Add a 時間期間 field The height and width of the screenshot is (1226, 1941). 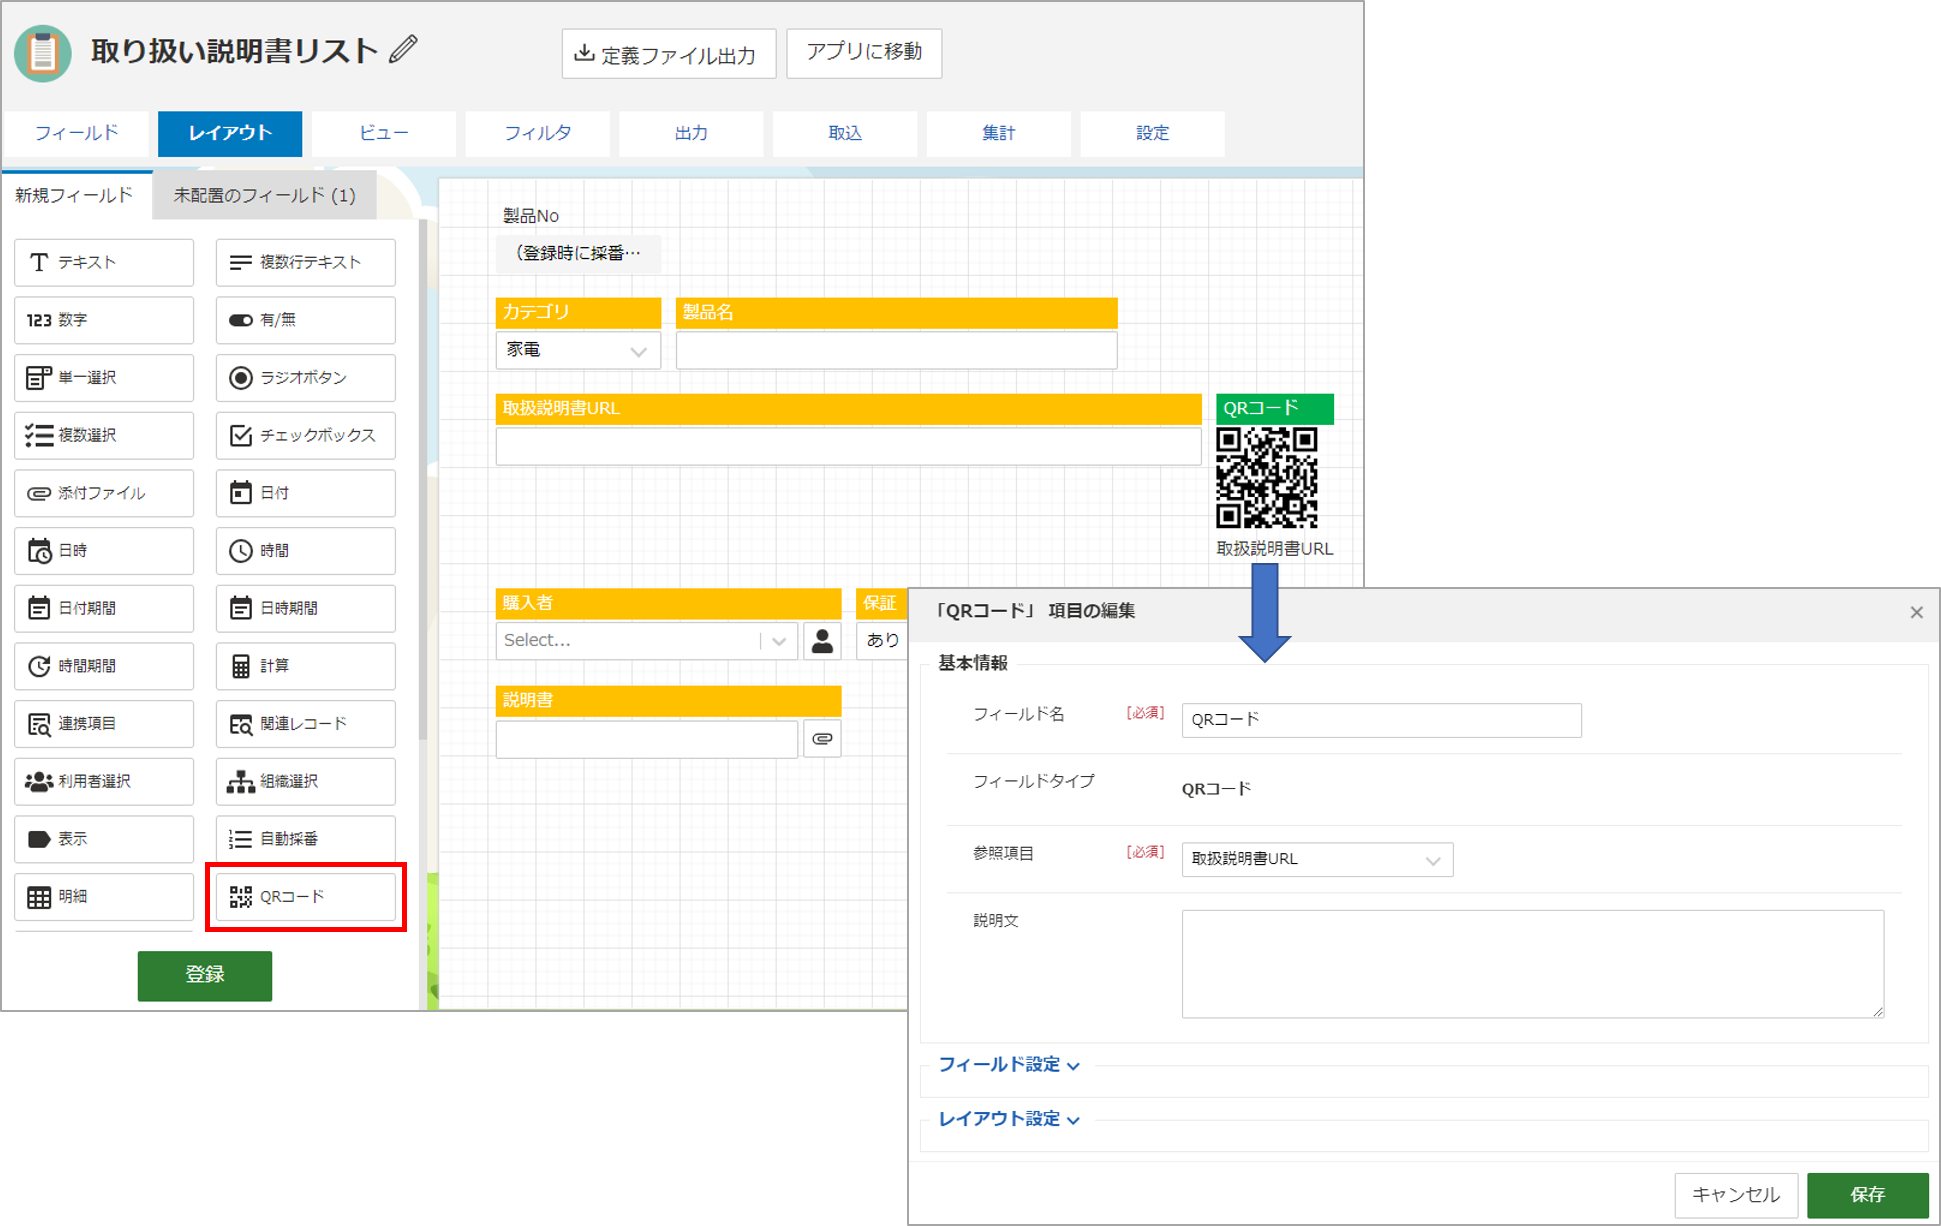[x=104, y=666]
